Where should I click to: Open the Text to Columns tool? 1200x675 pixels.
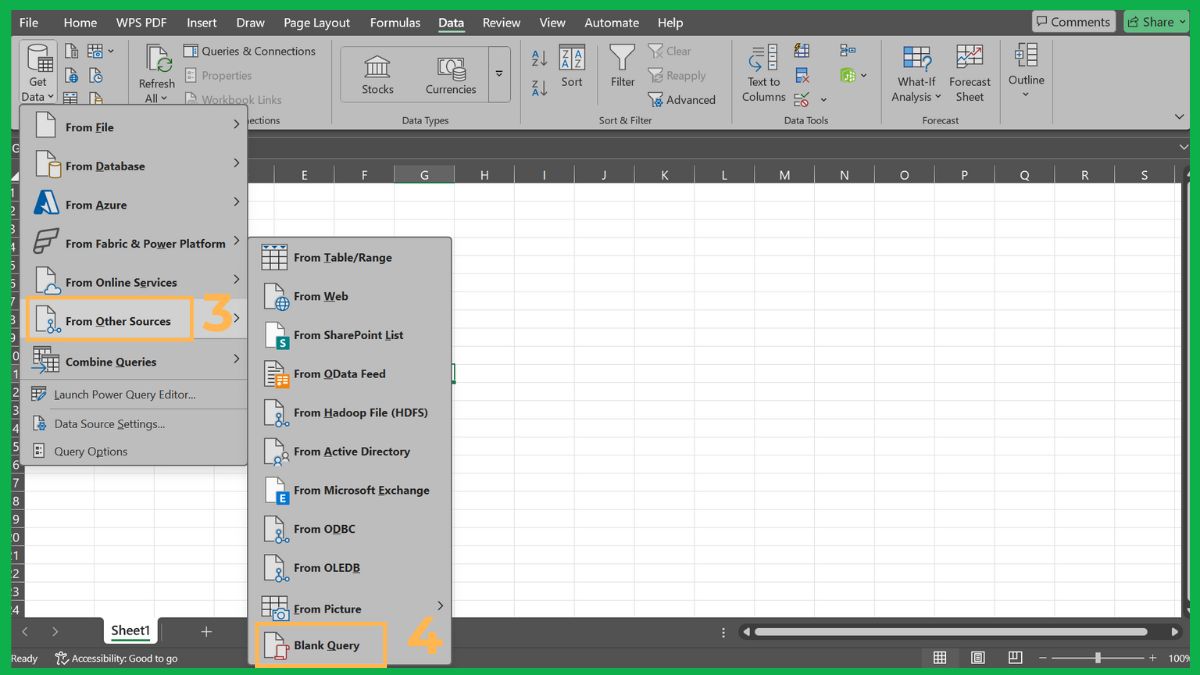tap(762, 70)
